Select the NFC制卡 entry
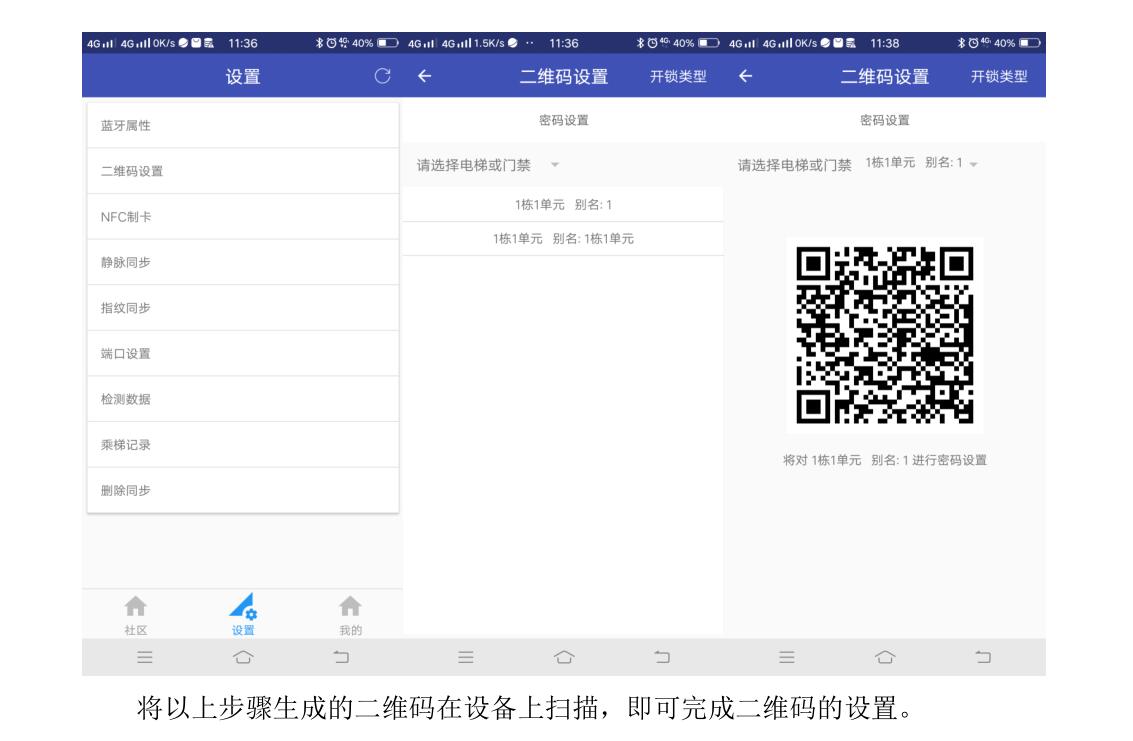 [243, 217]
